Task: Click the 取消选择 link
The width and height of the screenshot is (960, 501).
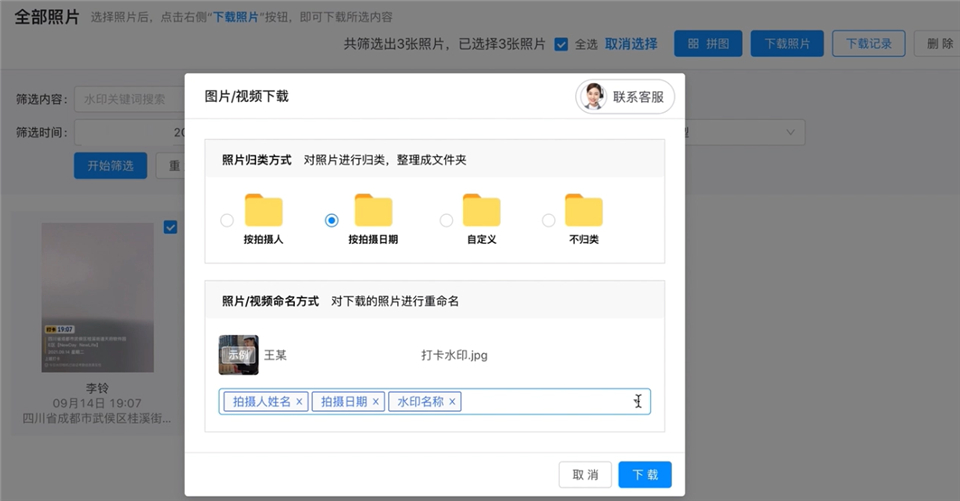Action: tap(631, 44)
